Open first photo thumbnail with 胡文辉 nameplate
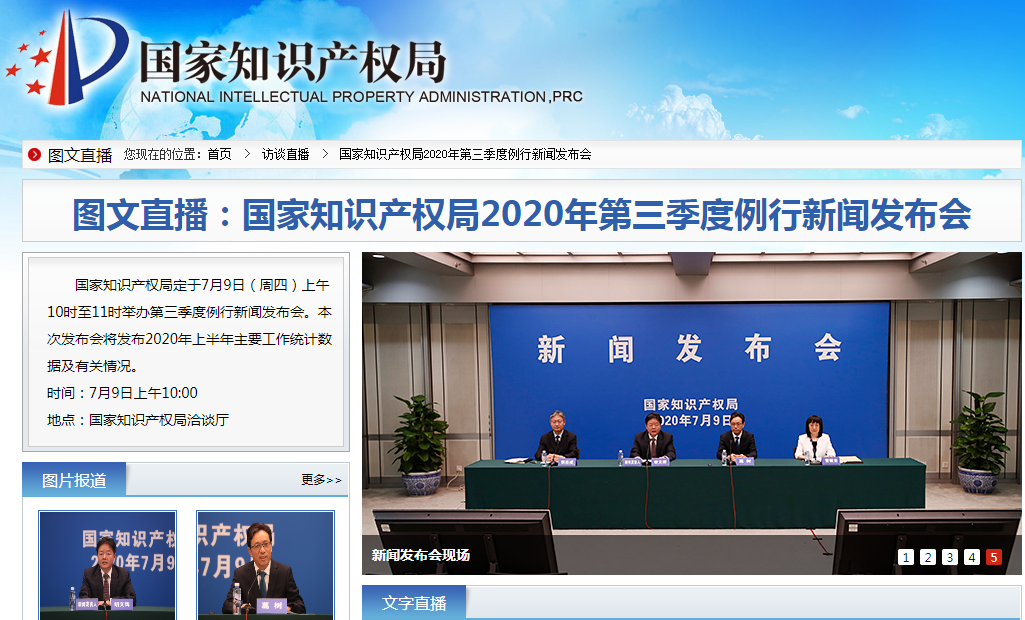The image size is (1025, 620). 107,565
